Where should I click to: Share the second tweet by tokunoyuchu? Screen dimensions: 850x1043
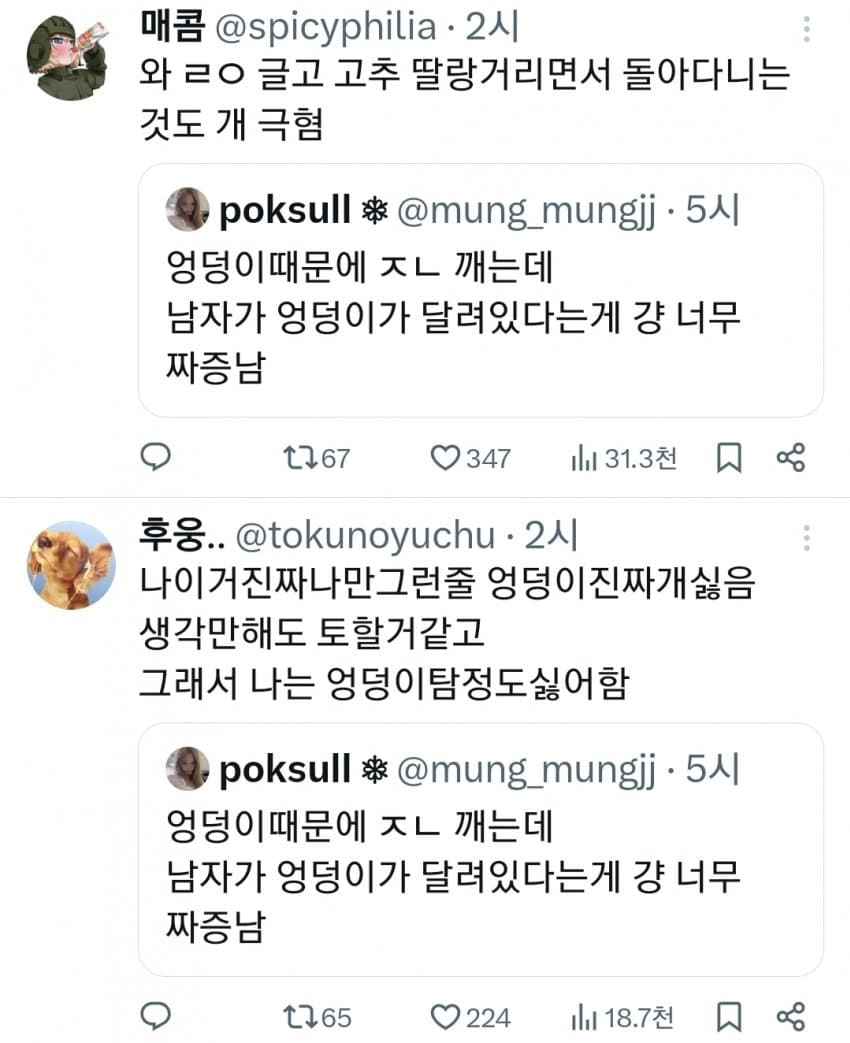click(791, 1017)
